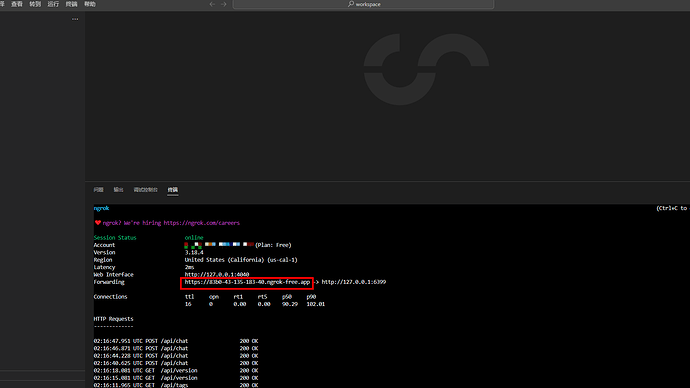
Task: Click the 02:16:47.951 POST /api/chat row
Action: click(x=176, y=341)
